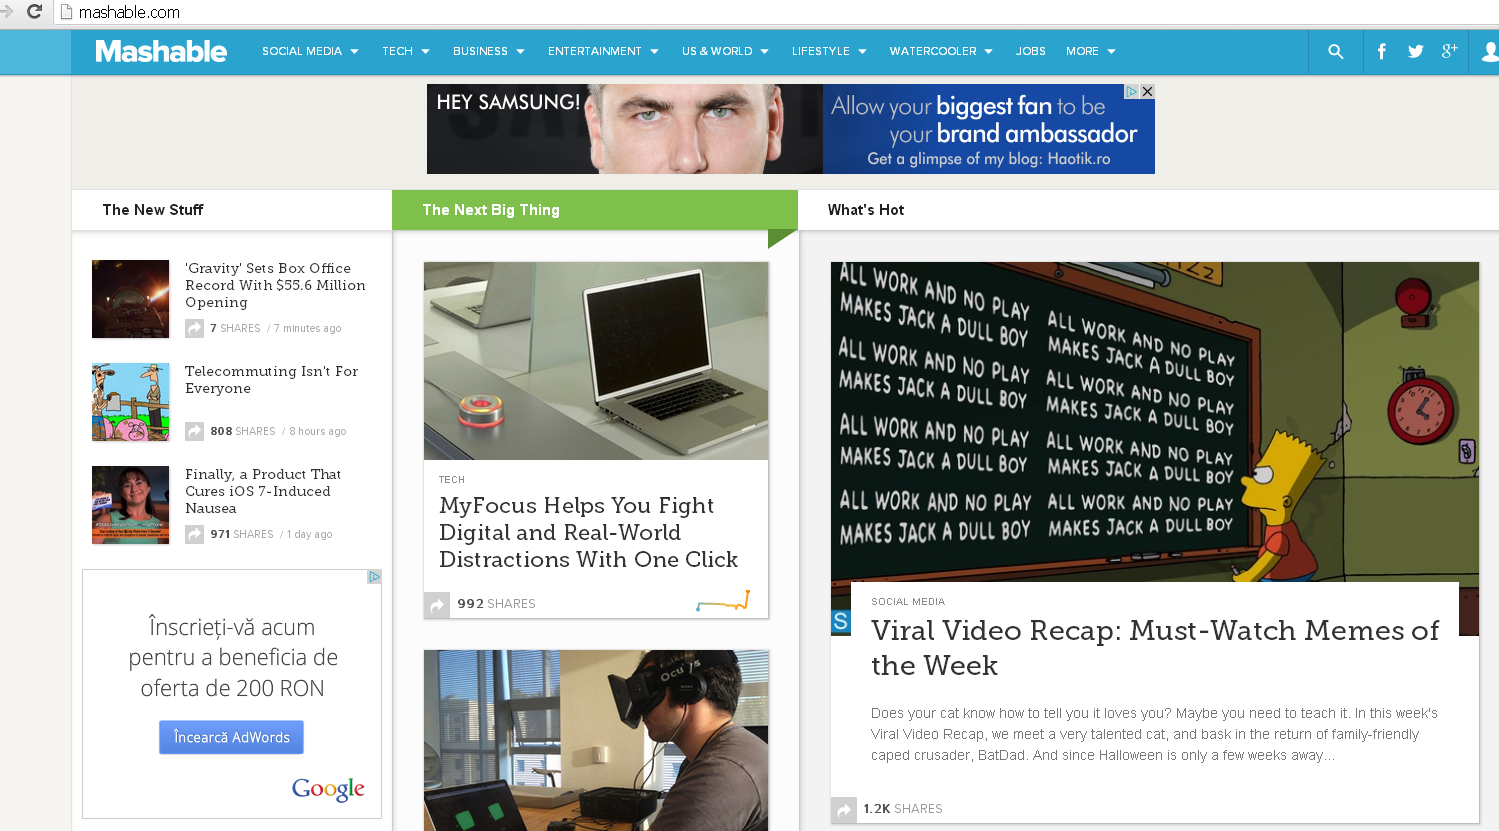Screen dimensions: 1499x831
Task: Click the Încearcă AdWords button
Action: (231, 737)
